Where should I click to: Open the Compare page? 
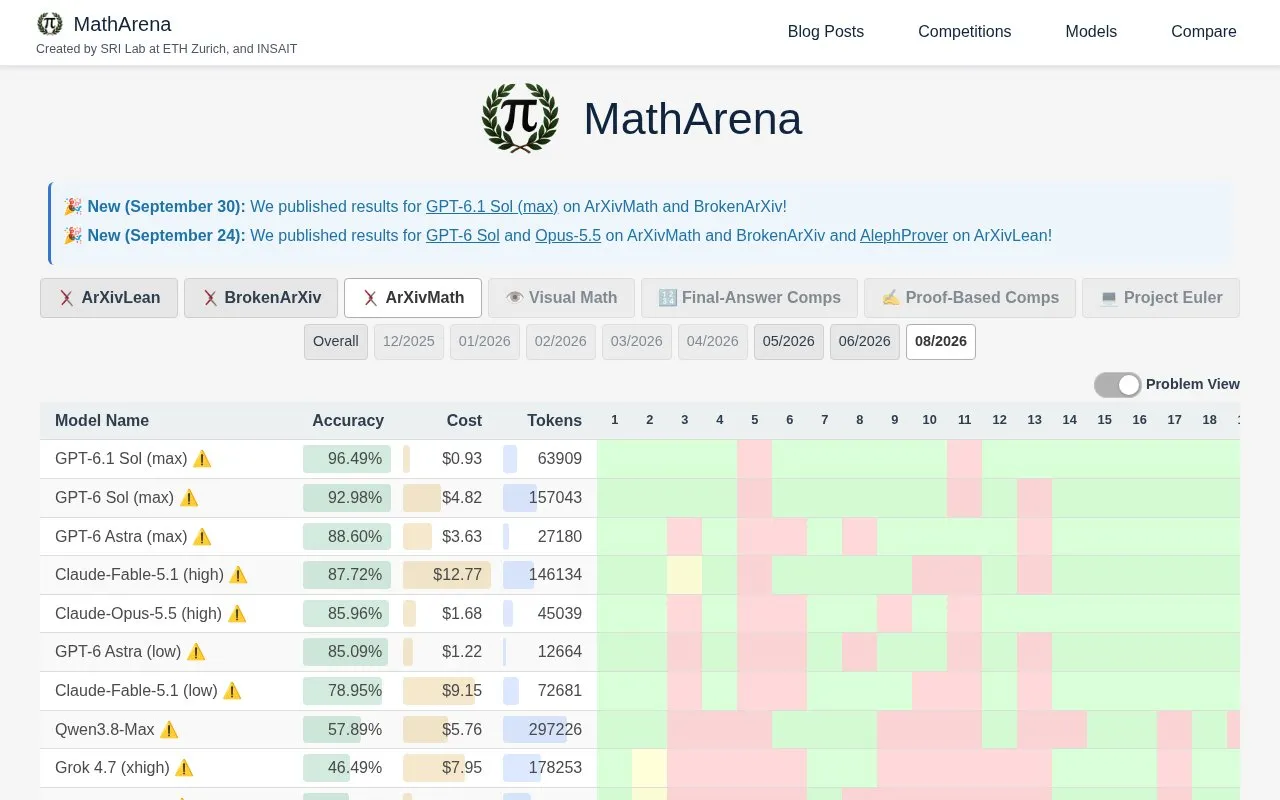point(1204,32)
